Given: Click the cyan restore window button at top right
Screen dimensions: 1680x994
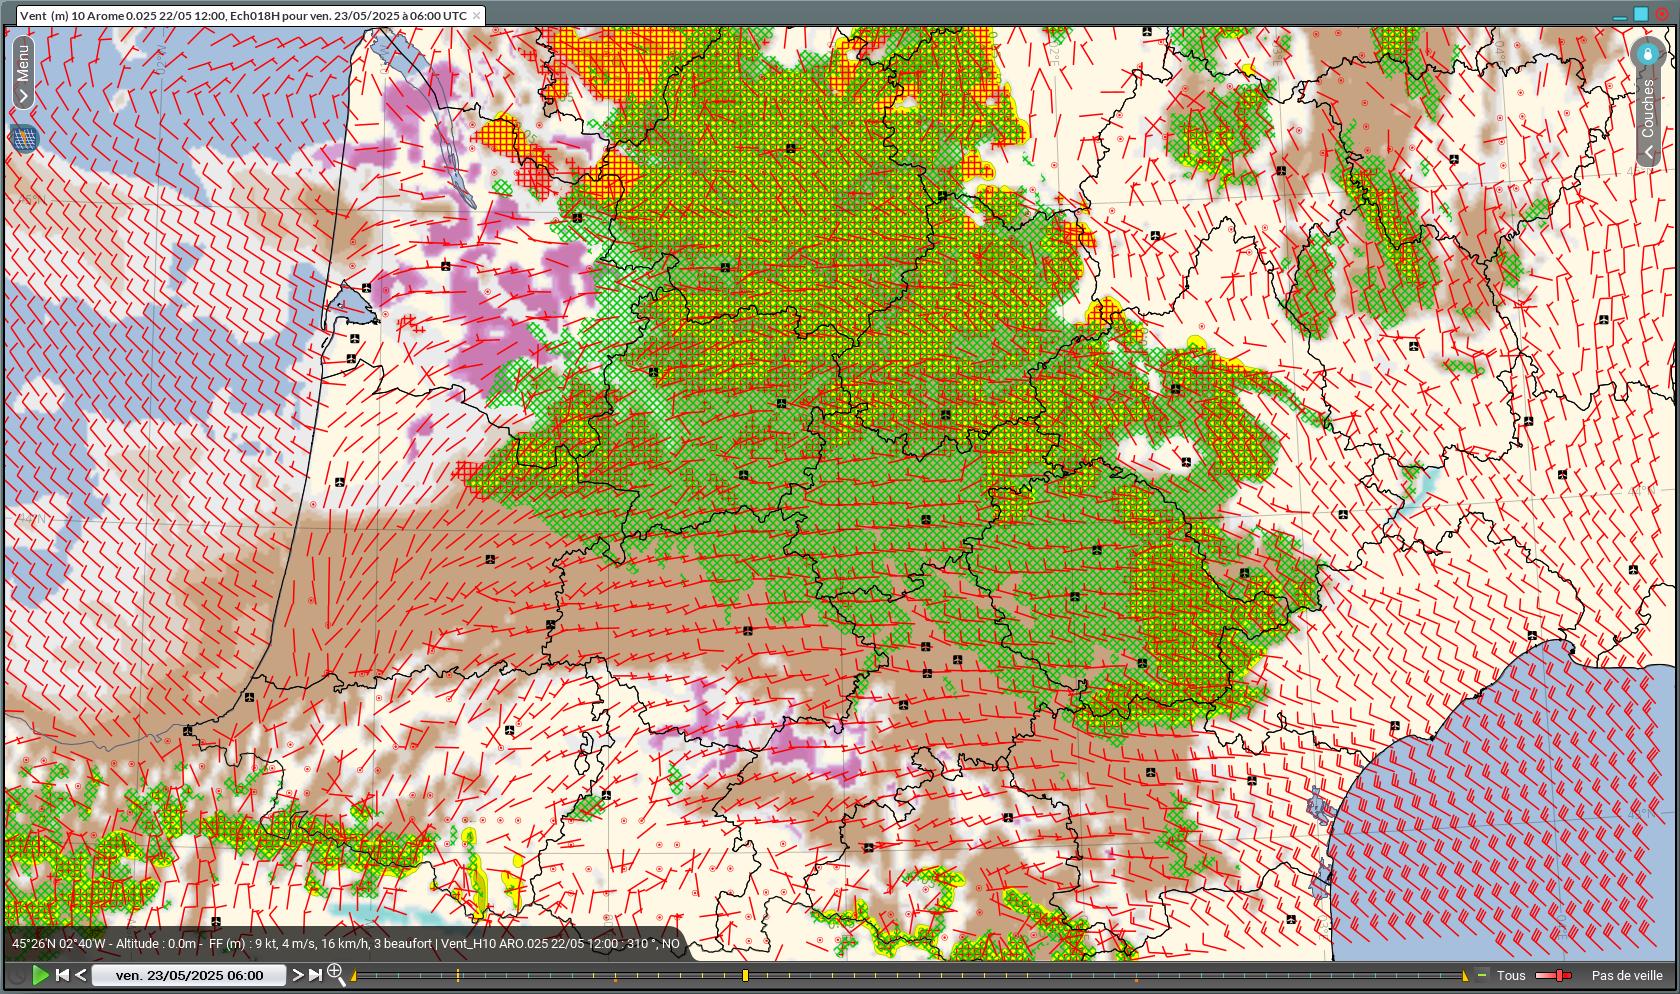Looking at the screenshot, I should [1641, 14].
